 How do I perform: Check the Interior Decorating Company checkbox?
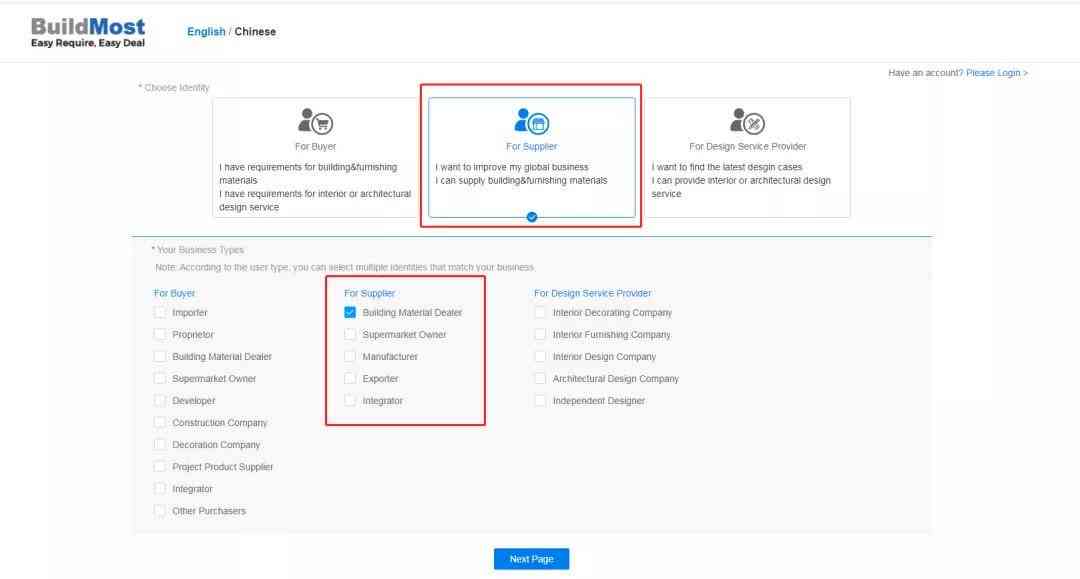(540, 313)
